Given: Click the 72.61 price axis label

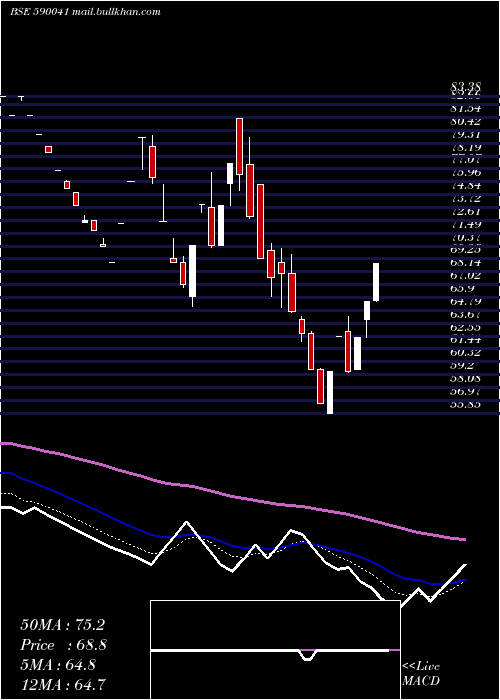Looking at the screenshot, I should 465,211.
